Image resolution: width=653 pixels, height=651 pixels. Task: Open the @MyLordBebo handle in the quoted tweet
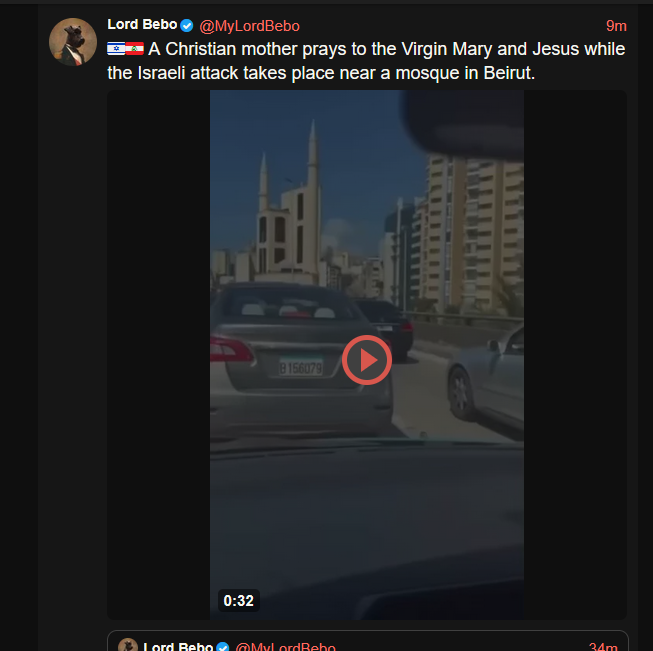pyautogui.click(x=285, y=647)
